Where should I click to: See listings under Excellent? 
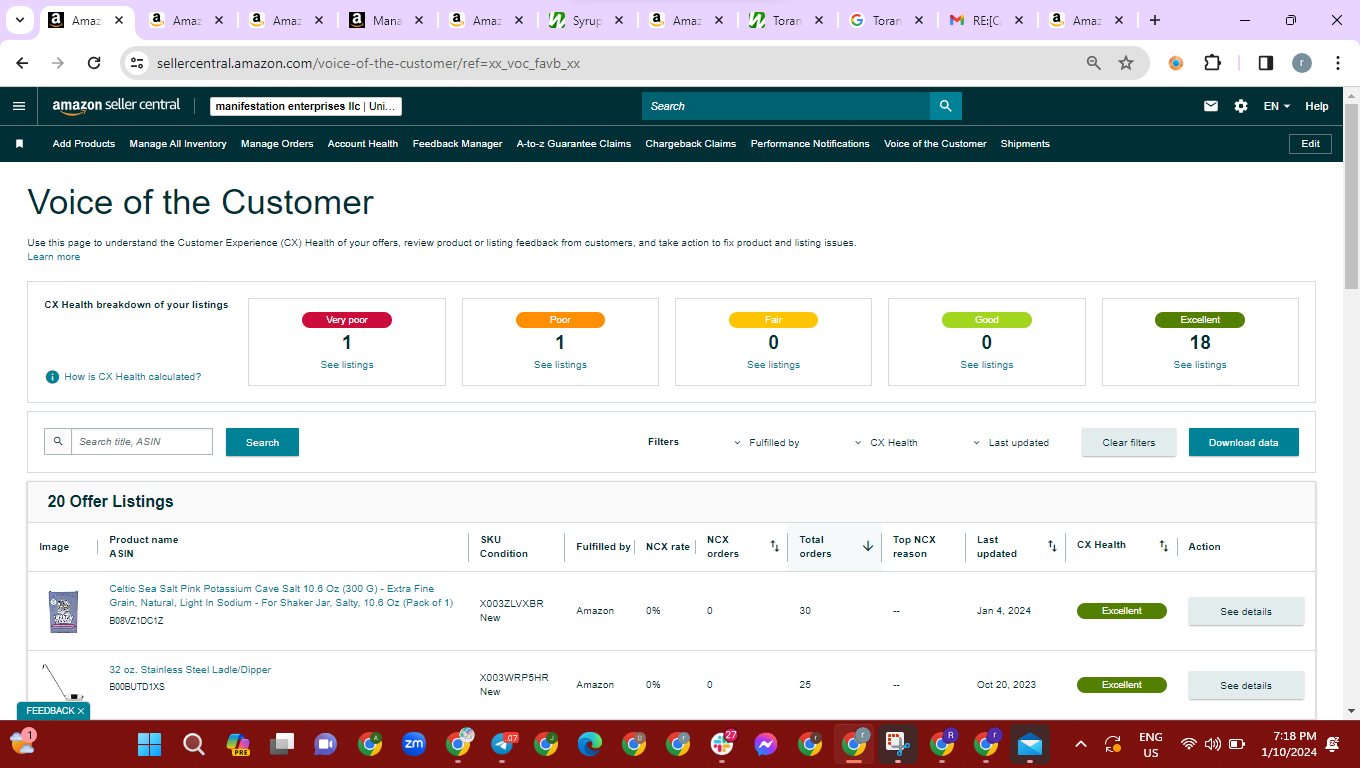pos(1200,365)
